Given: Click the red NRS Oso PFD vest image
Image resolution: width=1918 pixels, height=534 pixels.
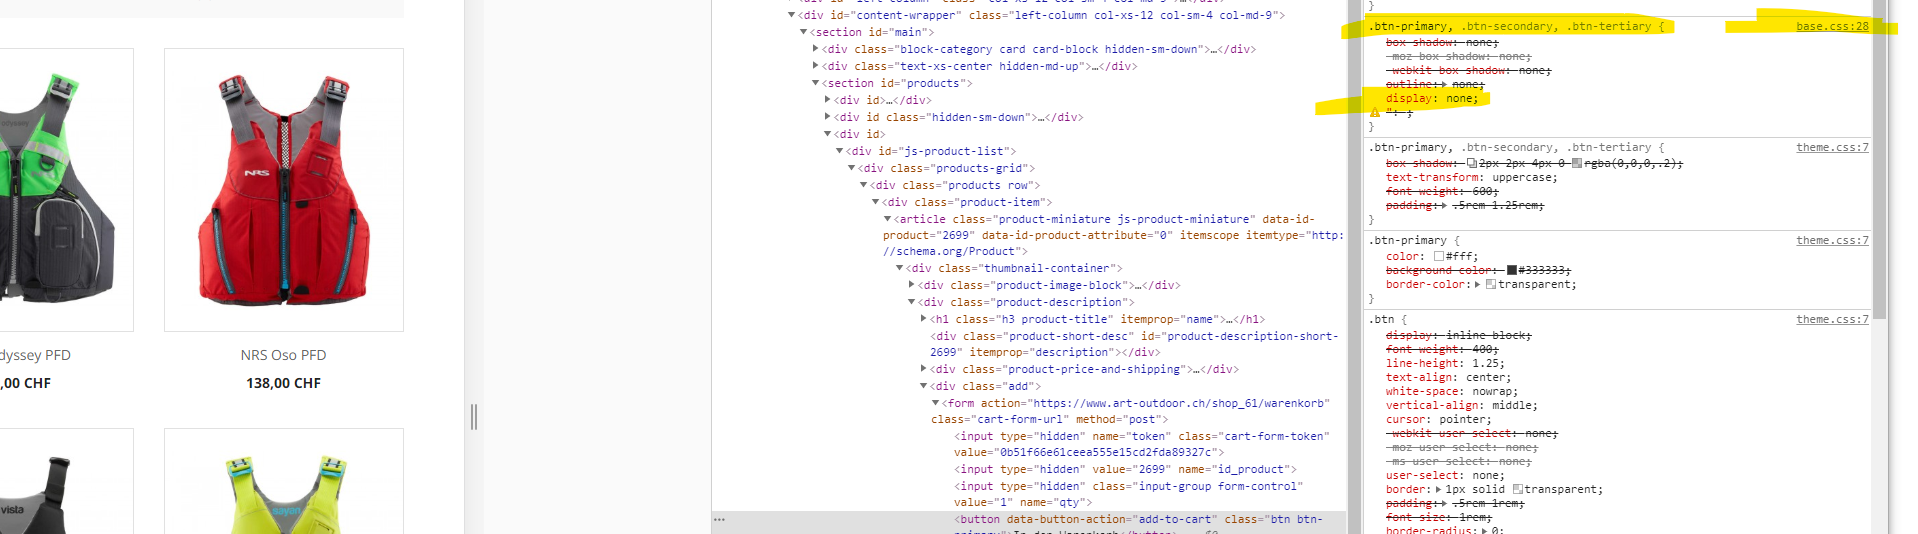Looking at the screenshot, I should 284,190.
